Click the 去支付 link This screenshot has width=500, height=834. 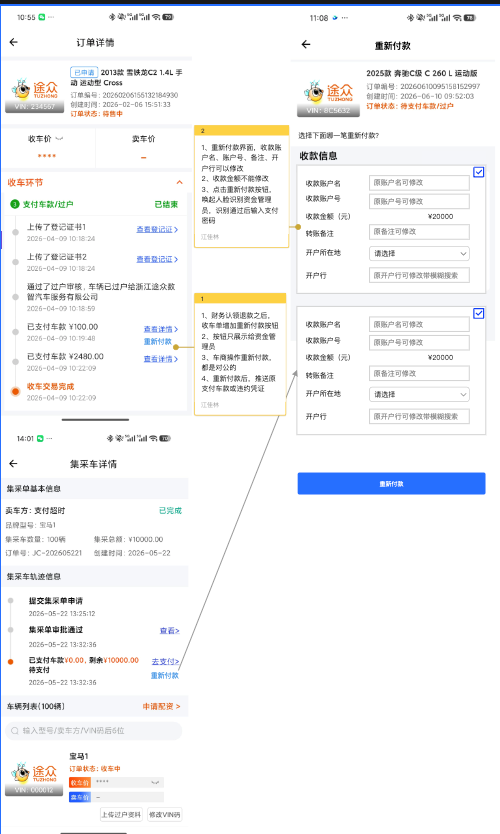[165, 662]
